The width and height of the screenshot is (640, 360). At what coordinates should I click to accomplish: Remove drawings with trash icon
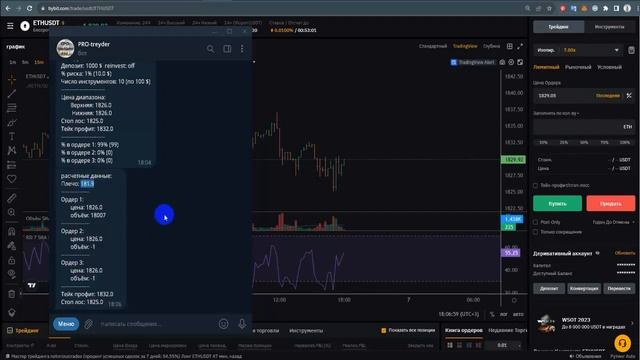(11, 294)
